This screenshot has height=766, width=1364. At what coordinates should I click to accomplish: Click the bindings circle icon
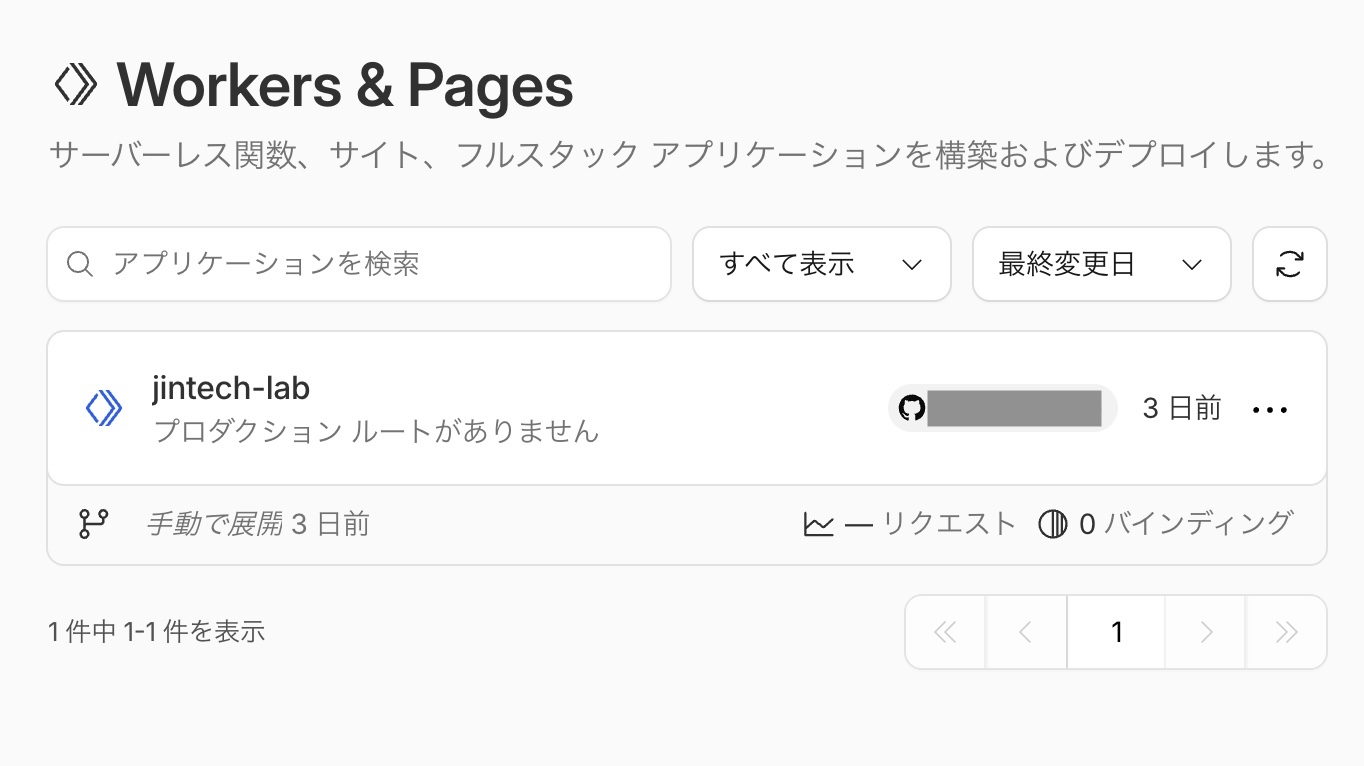1052,524
